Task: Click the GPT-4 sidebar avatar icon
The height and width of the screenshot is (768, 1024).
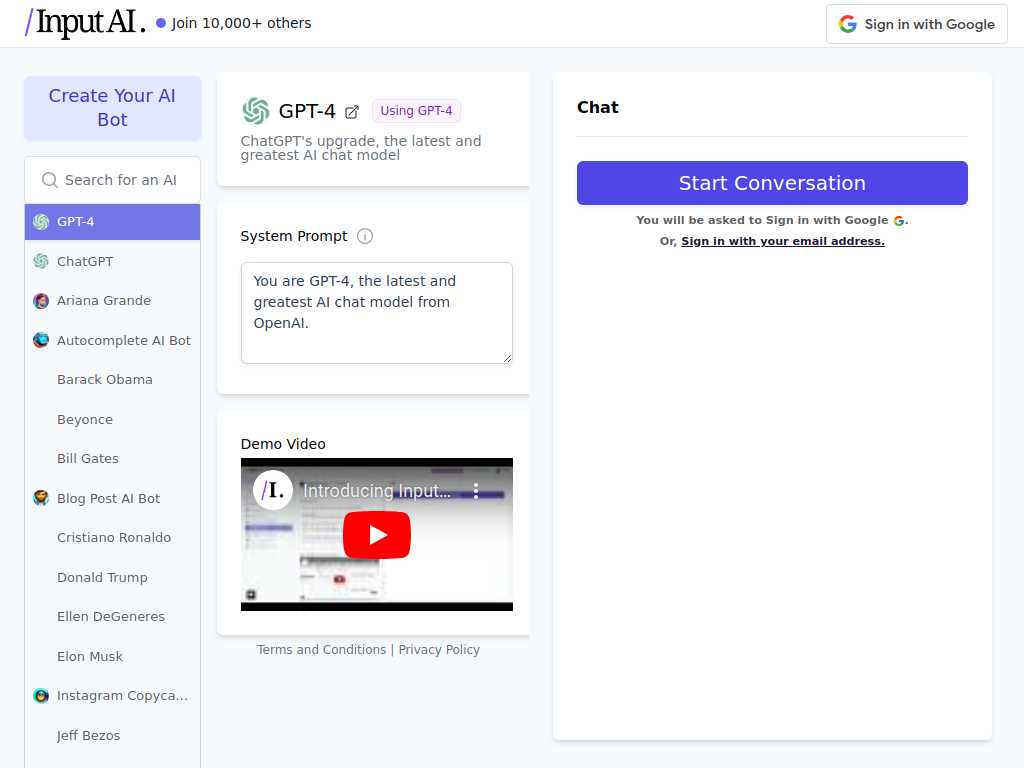Action: click(41, 221)
